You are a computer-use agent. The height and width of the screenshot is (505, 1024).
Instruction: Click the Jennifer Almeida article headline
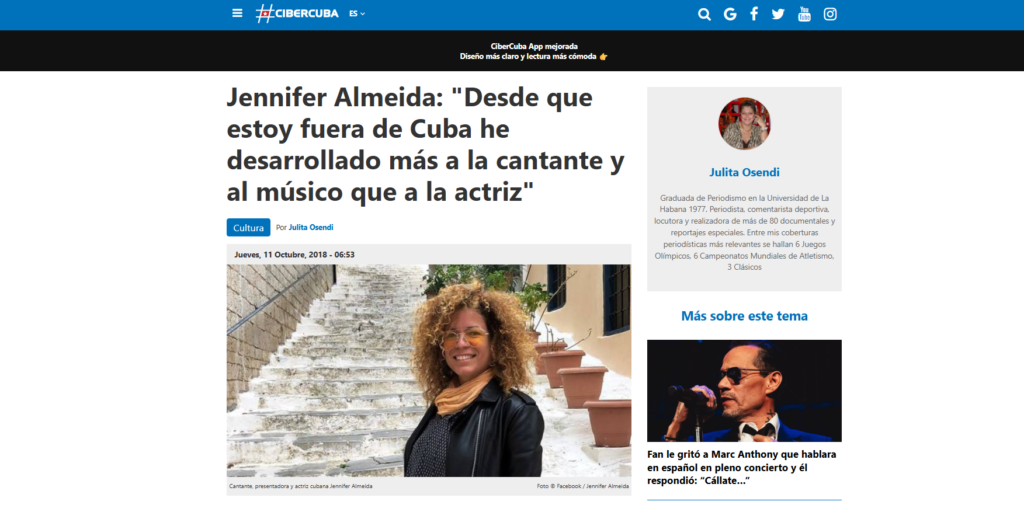[x=425, y=146]
